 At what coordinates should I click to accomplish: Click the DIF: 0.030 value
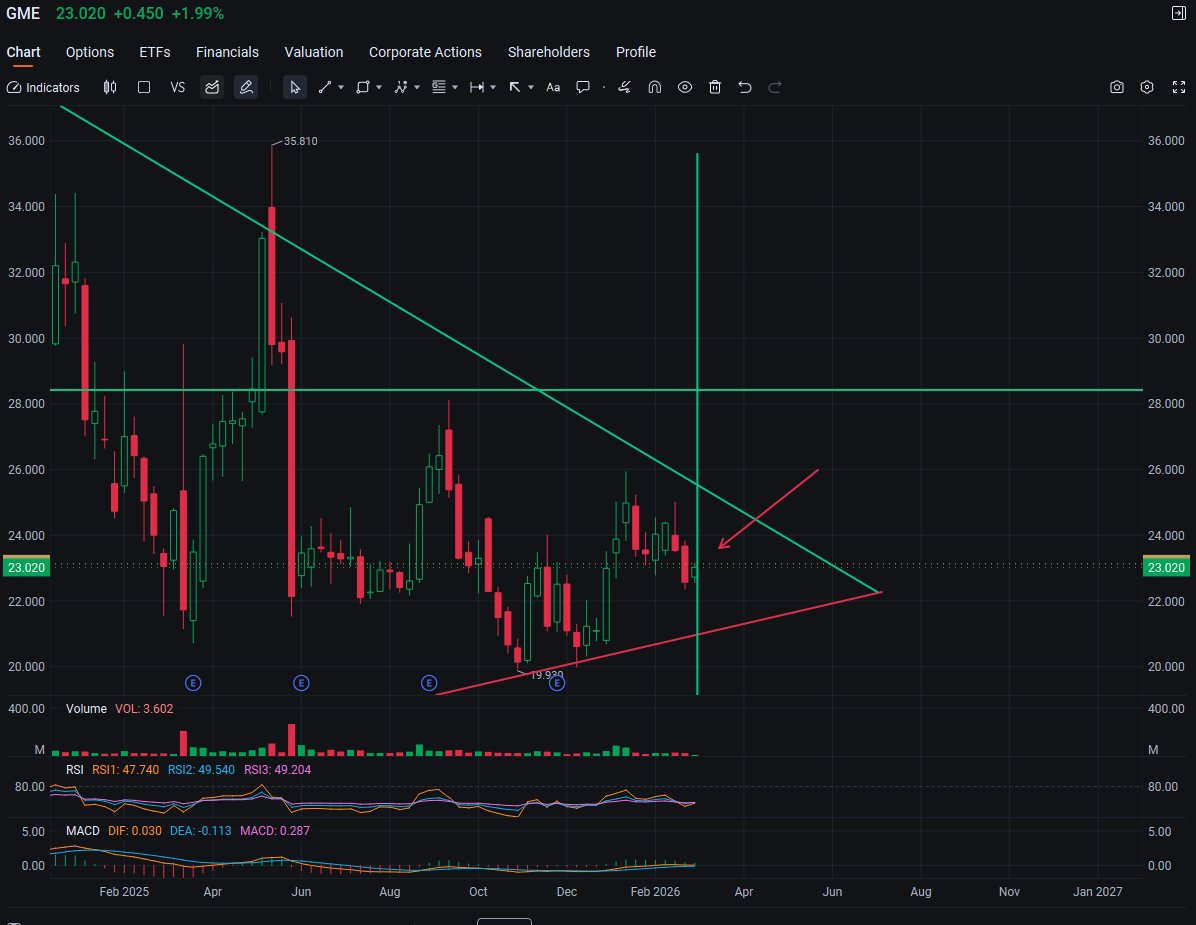click(x=134, y=830)
